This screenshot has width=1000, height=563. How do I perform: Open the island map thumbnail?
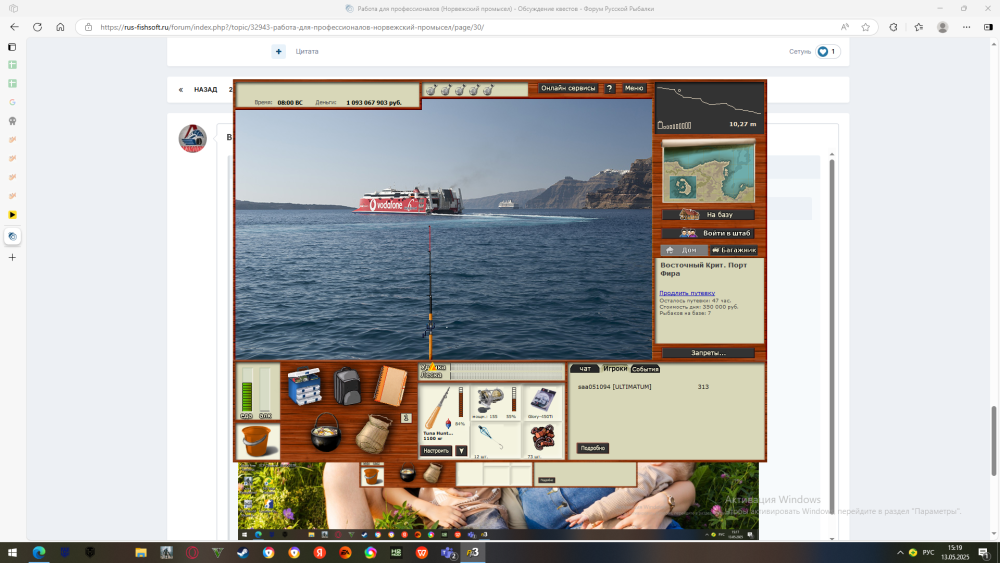pyautogui.click(x=708, y=171)
